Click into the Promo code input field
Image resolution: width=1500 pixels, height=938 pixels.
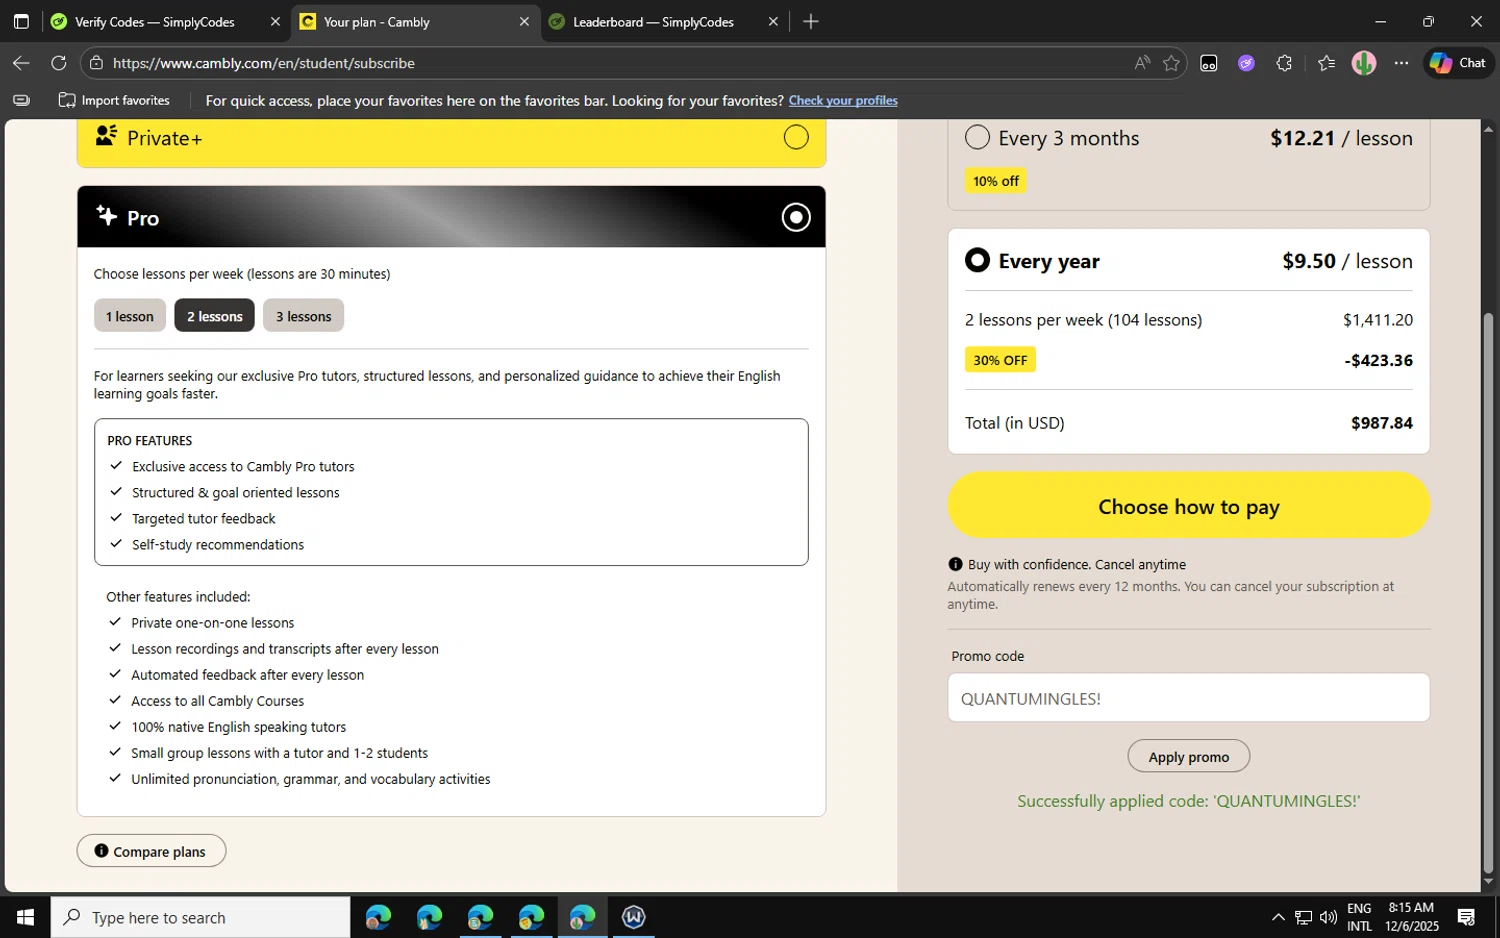1188,698
